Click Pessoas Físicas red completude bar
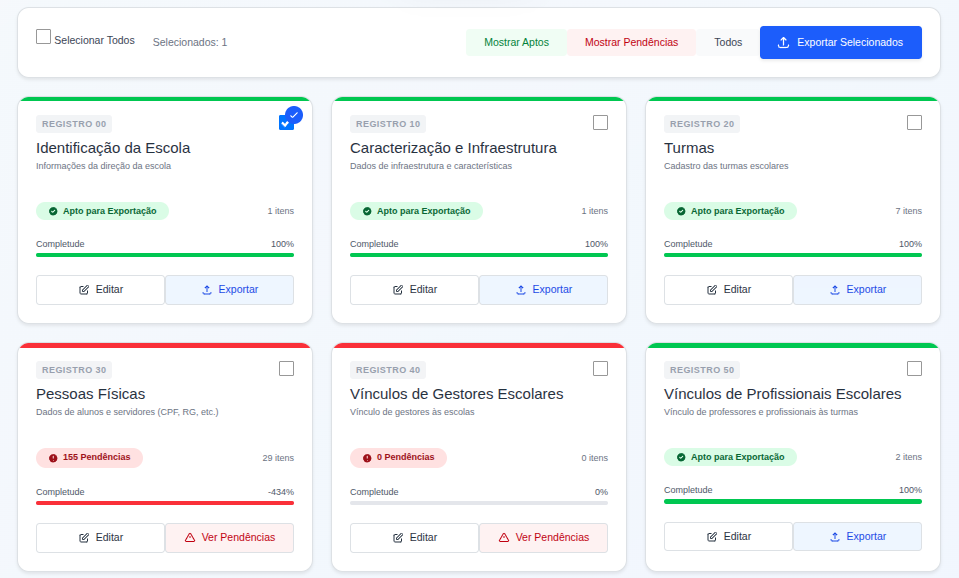 165,503
